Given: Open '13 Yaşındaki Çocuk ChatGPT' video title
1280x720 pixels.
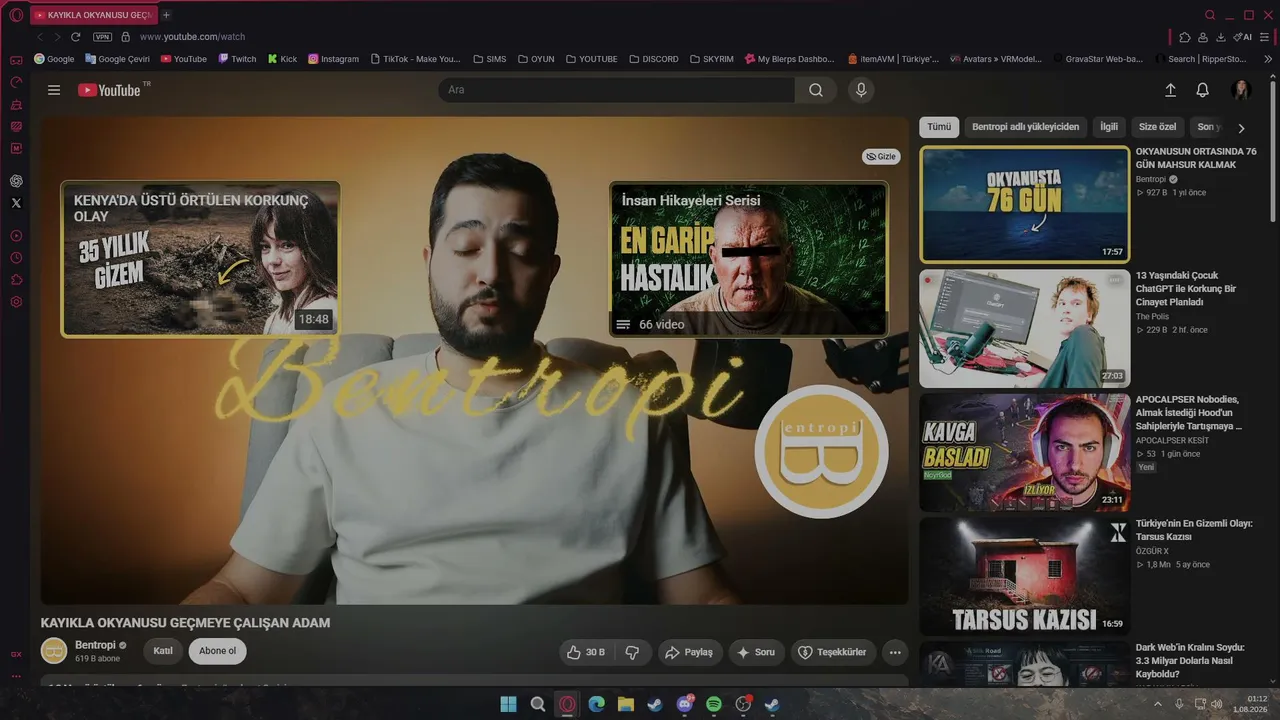Looking at the screenshot, I should click(1186, 289).
